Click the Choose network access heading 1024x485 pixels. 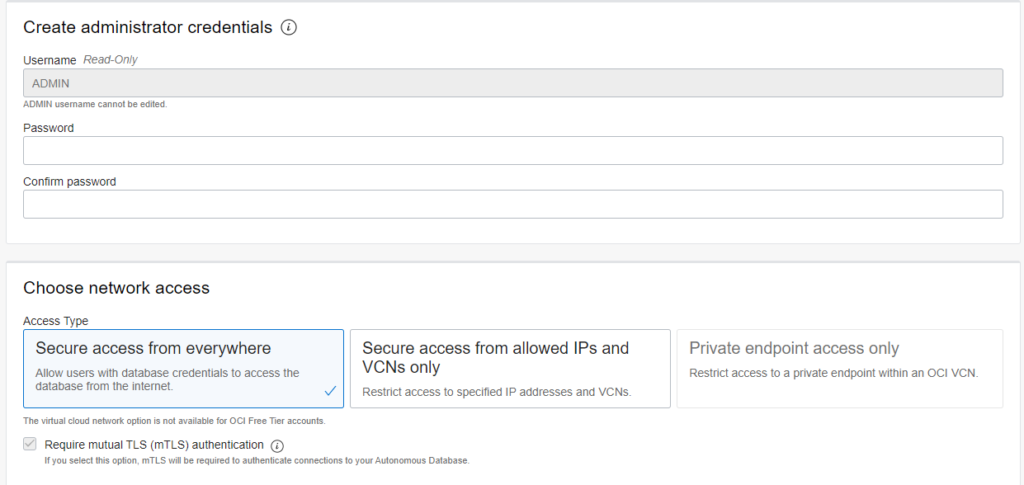coord(116,288)
